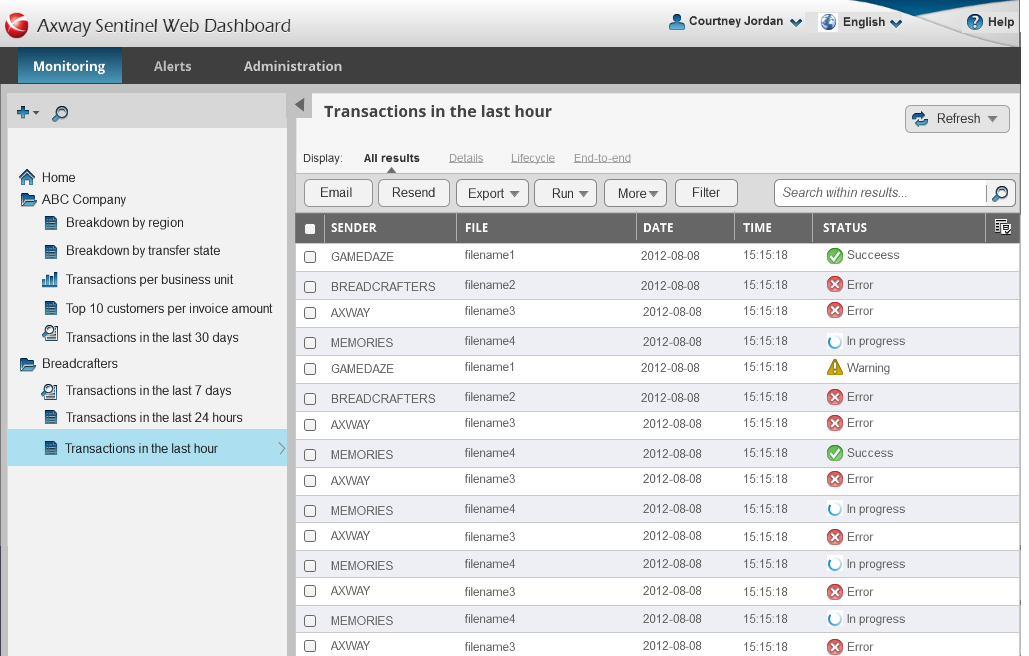Viewport: 1029px width, 656px height.
Task: Click the icon beside Transactions in the last 30 days
Action: 50,334
